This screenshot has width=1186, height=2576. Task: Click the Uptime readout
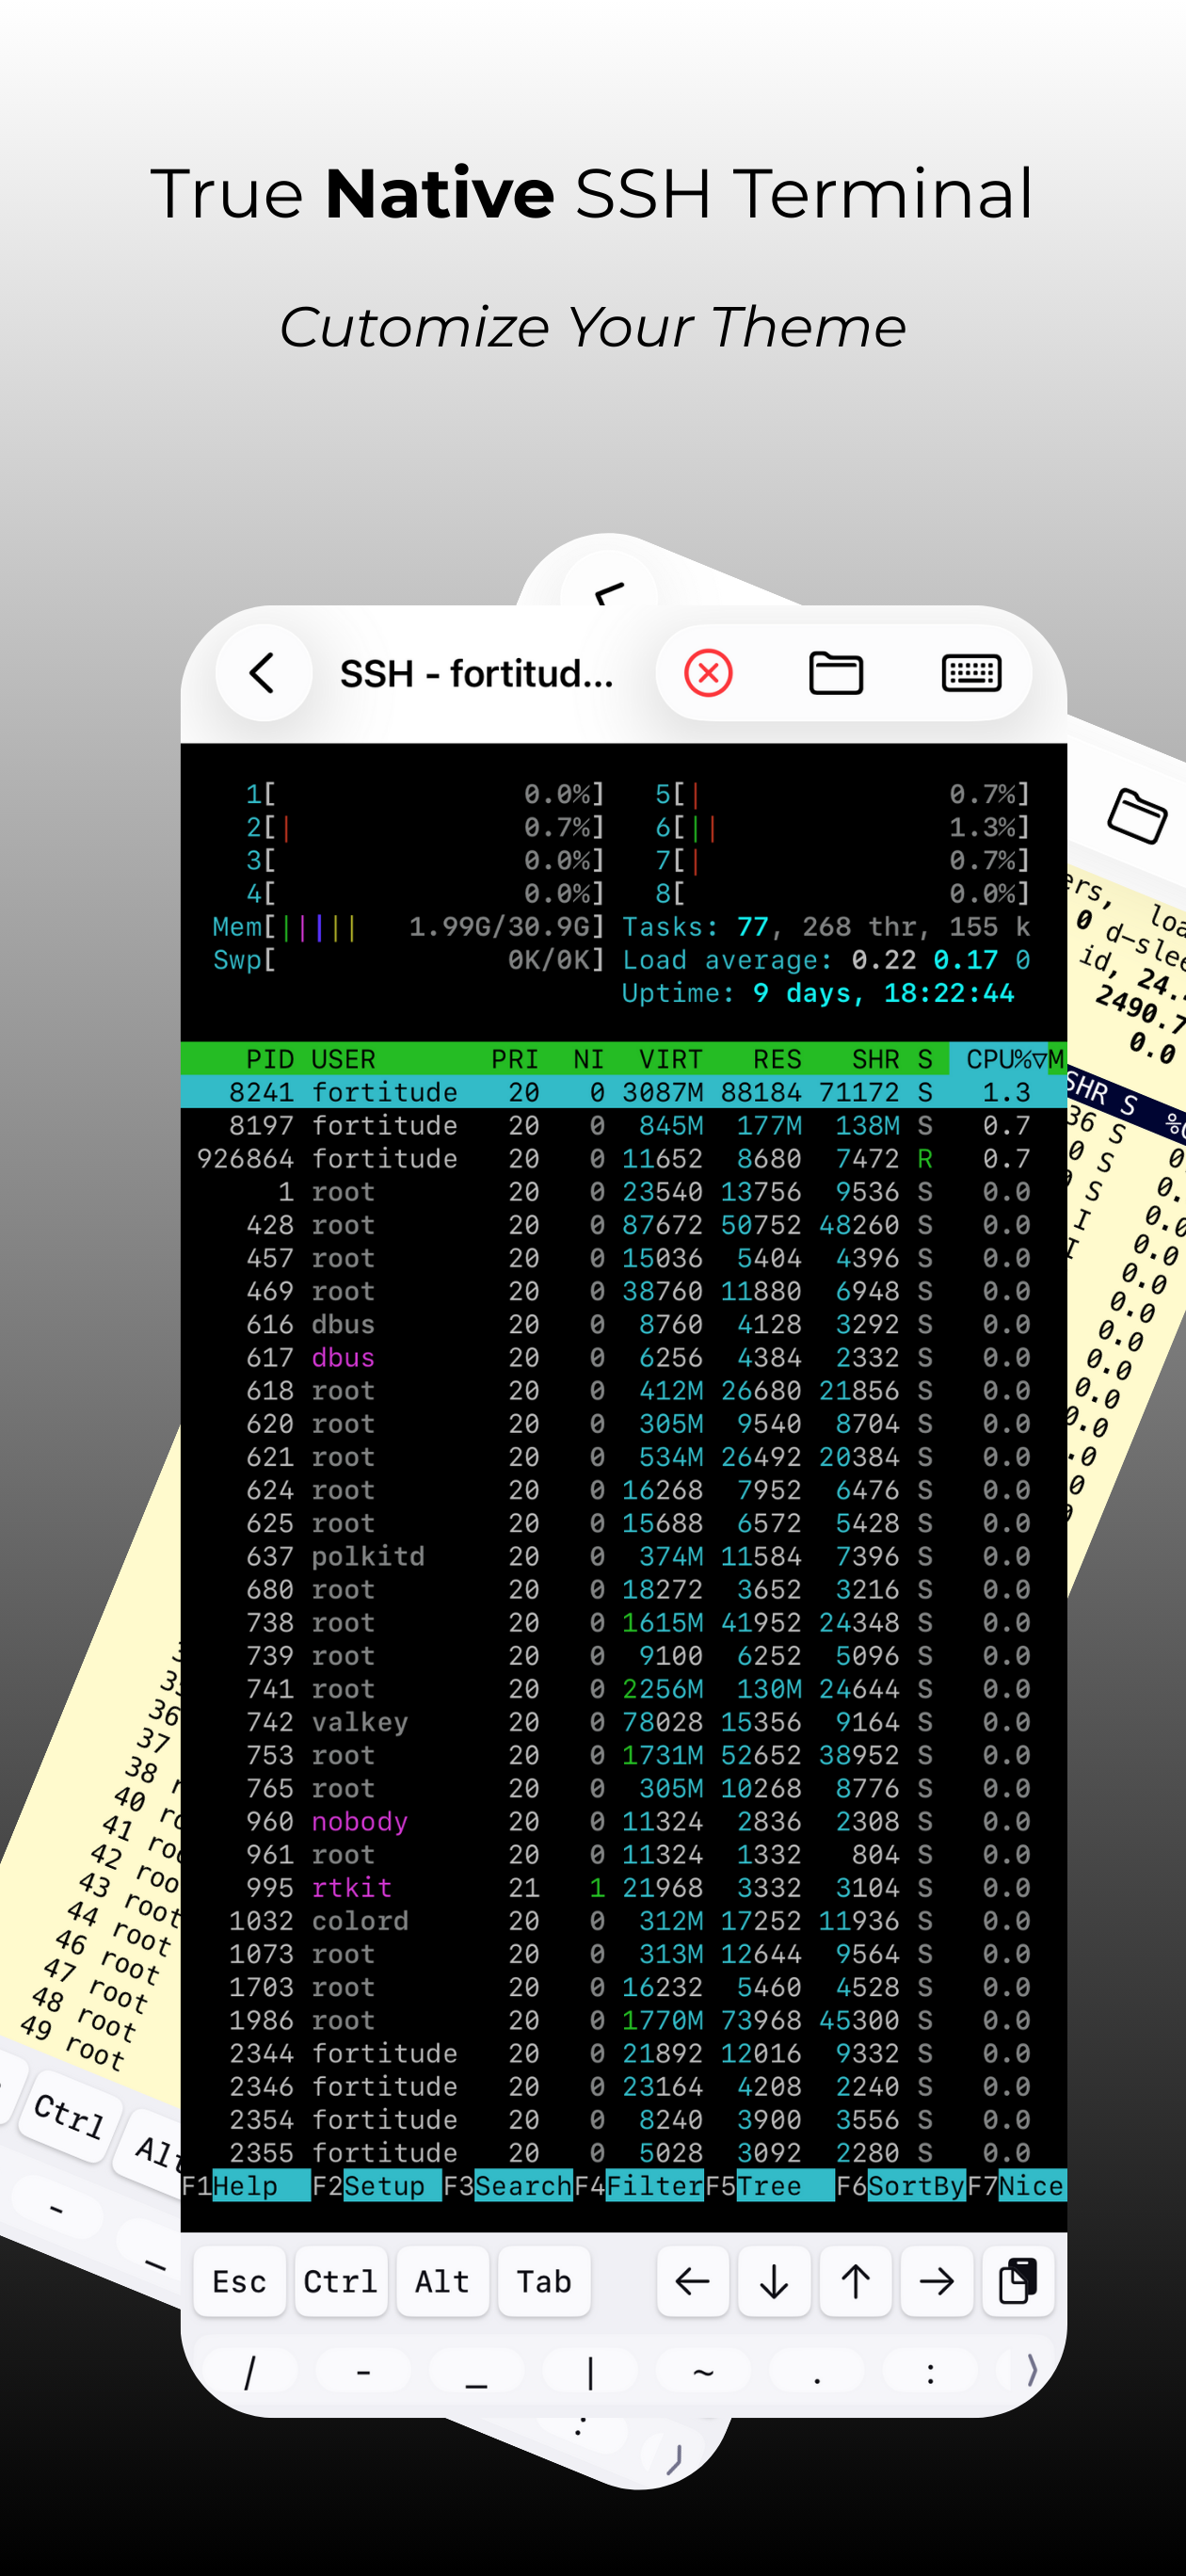pos(818,993)
